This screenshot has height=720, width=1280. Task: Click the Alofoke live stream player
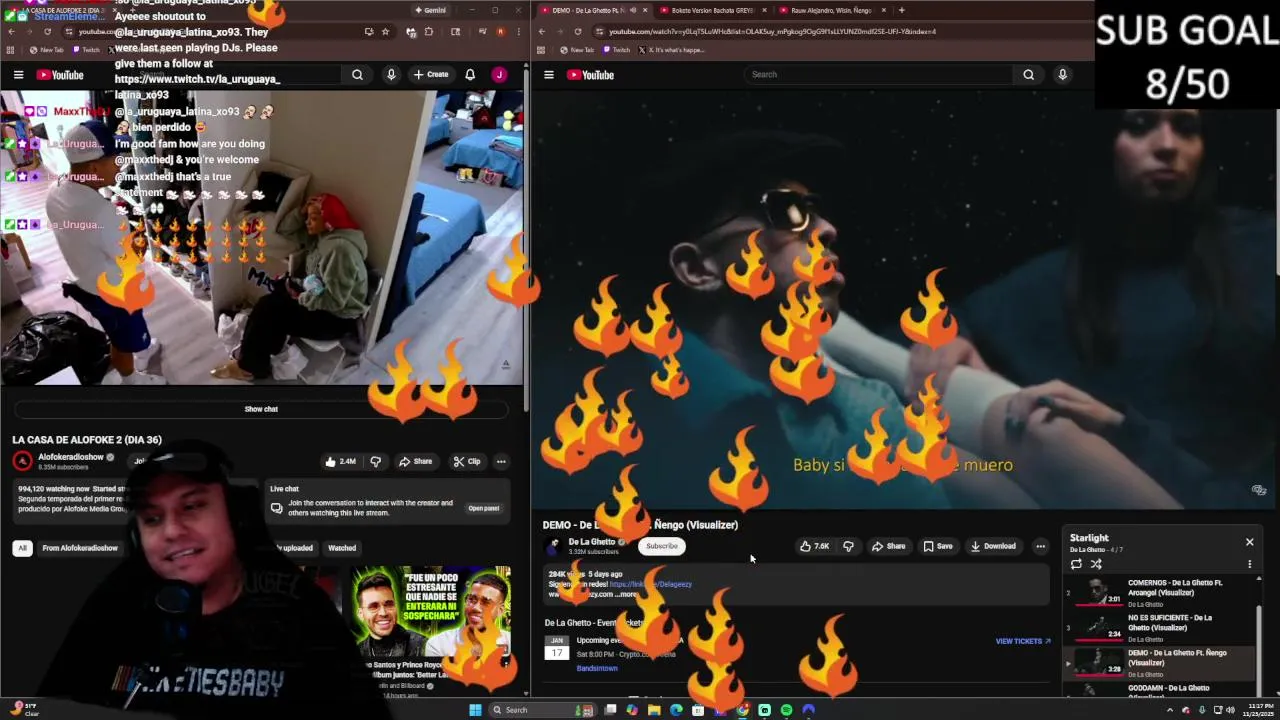tap(261, 238)
